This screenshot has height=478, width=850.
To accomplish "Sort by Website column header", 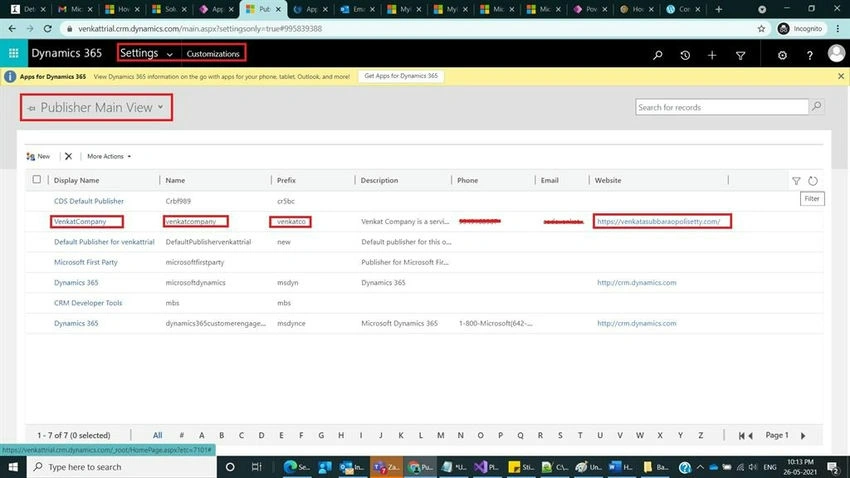I will 608,180.
